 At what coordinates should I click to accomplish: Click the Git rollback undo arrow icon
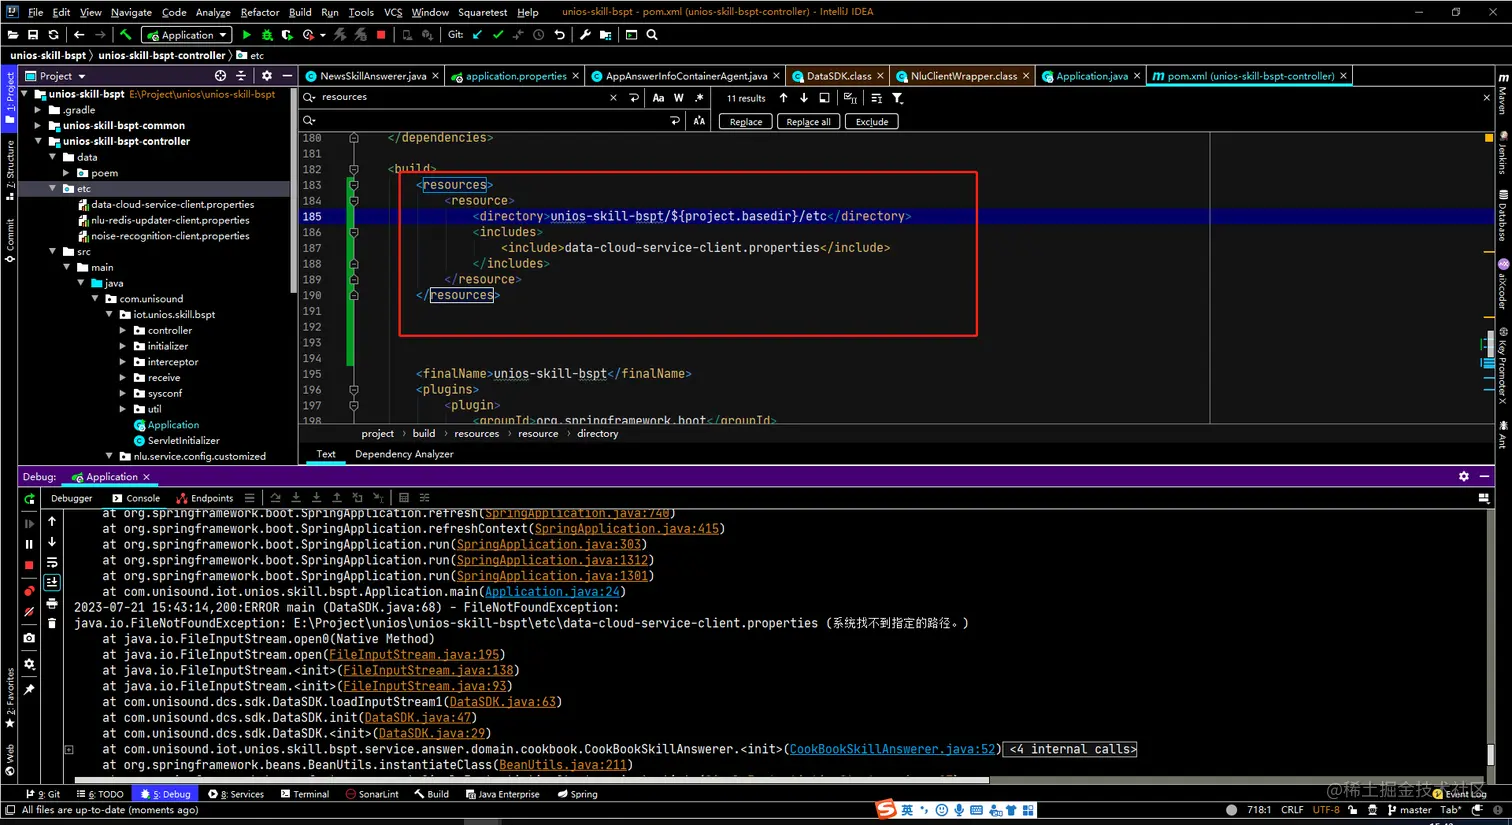560,35
